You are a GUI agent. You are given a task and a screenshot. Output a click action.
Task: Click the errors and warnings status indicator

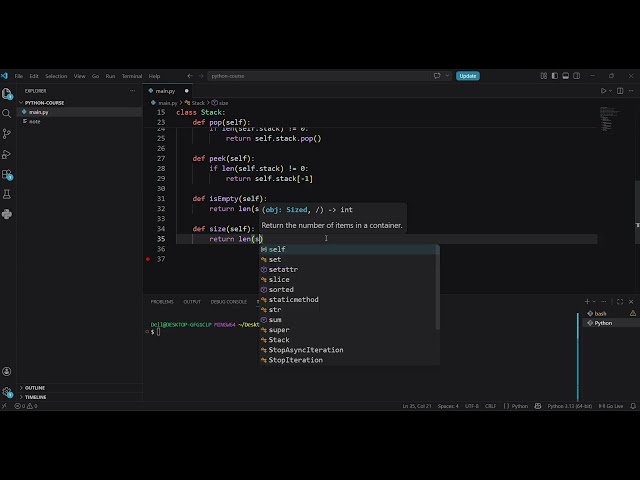pyautogui.click(x=26, y=406)
